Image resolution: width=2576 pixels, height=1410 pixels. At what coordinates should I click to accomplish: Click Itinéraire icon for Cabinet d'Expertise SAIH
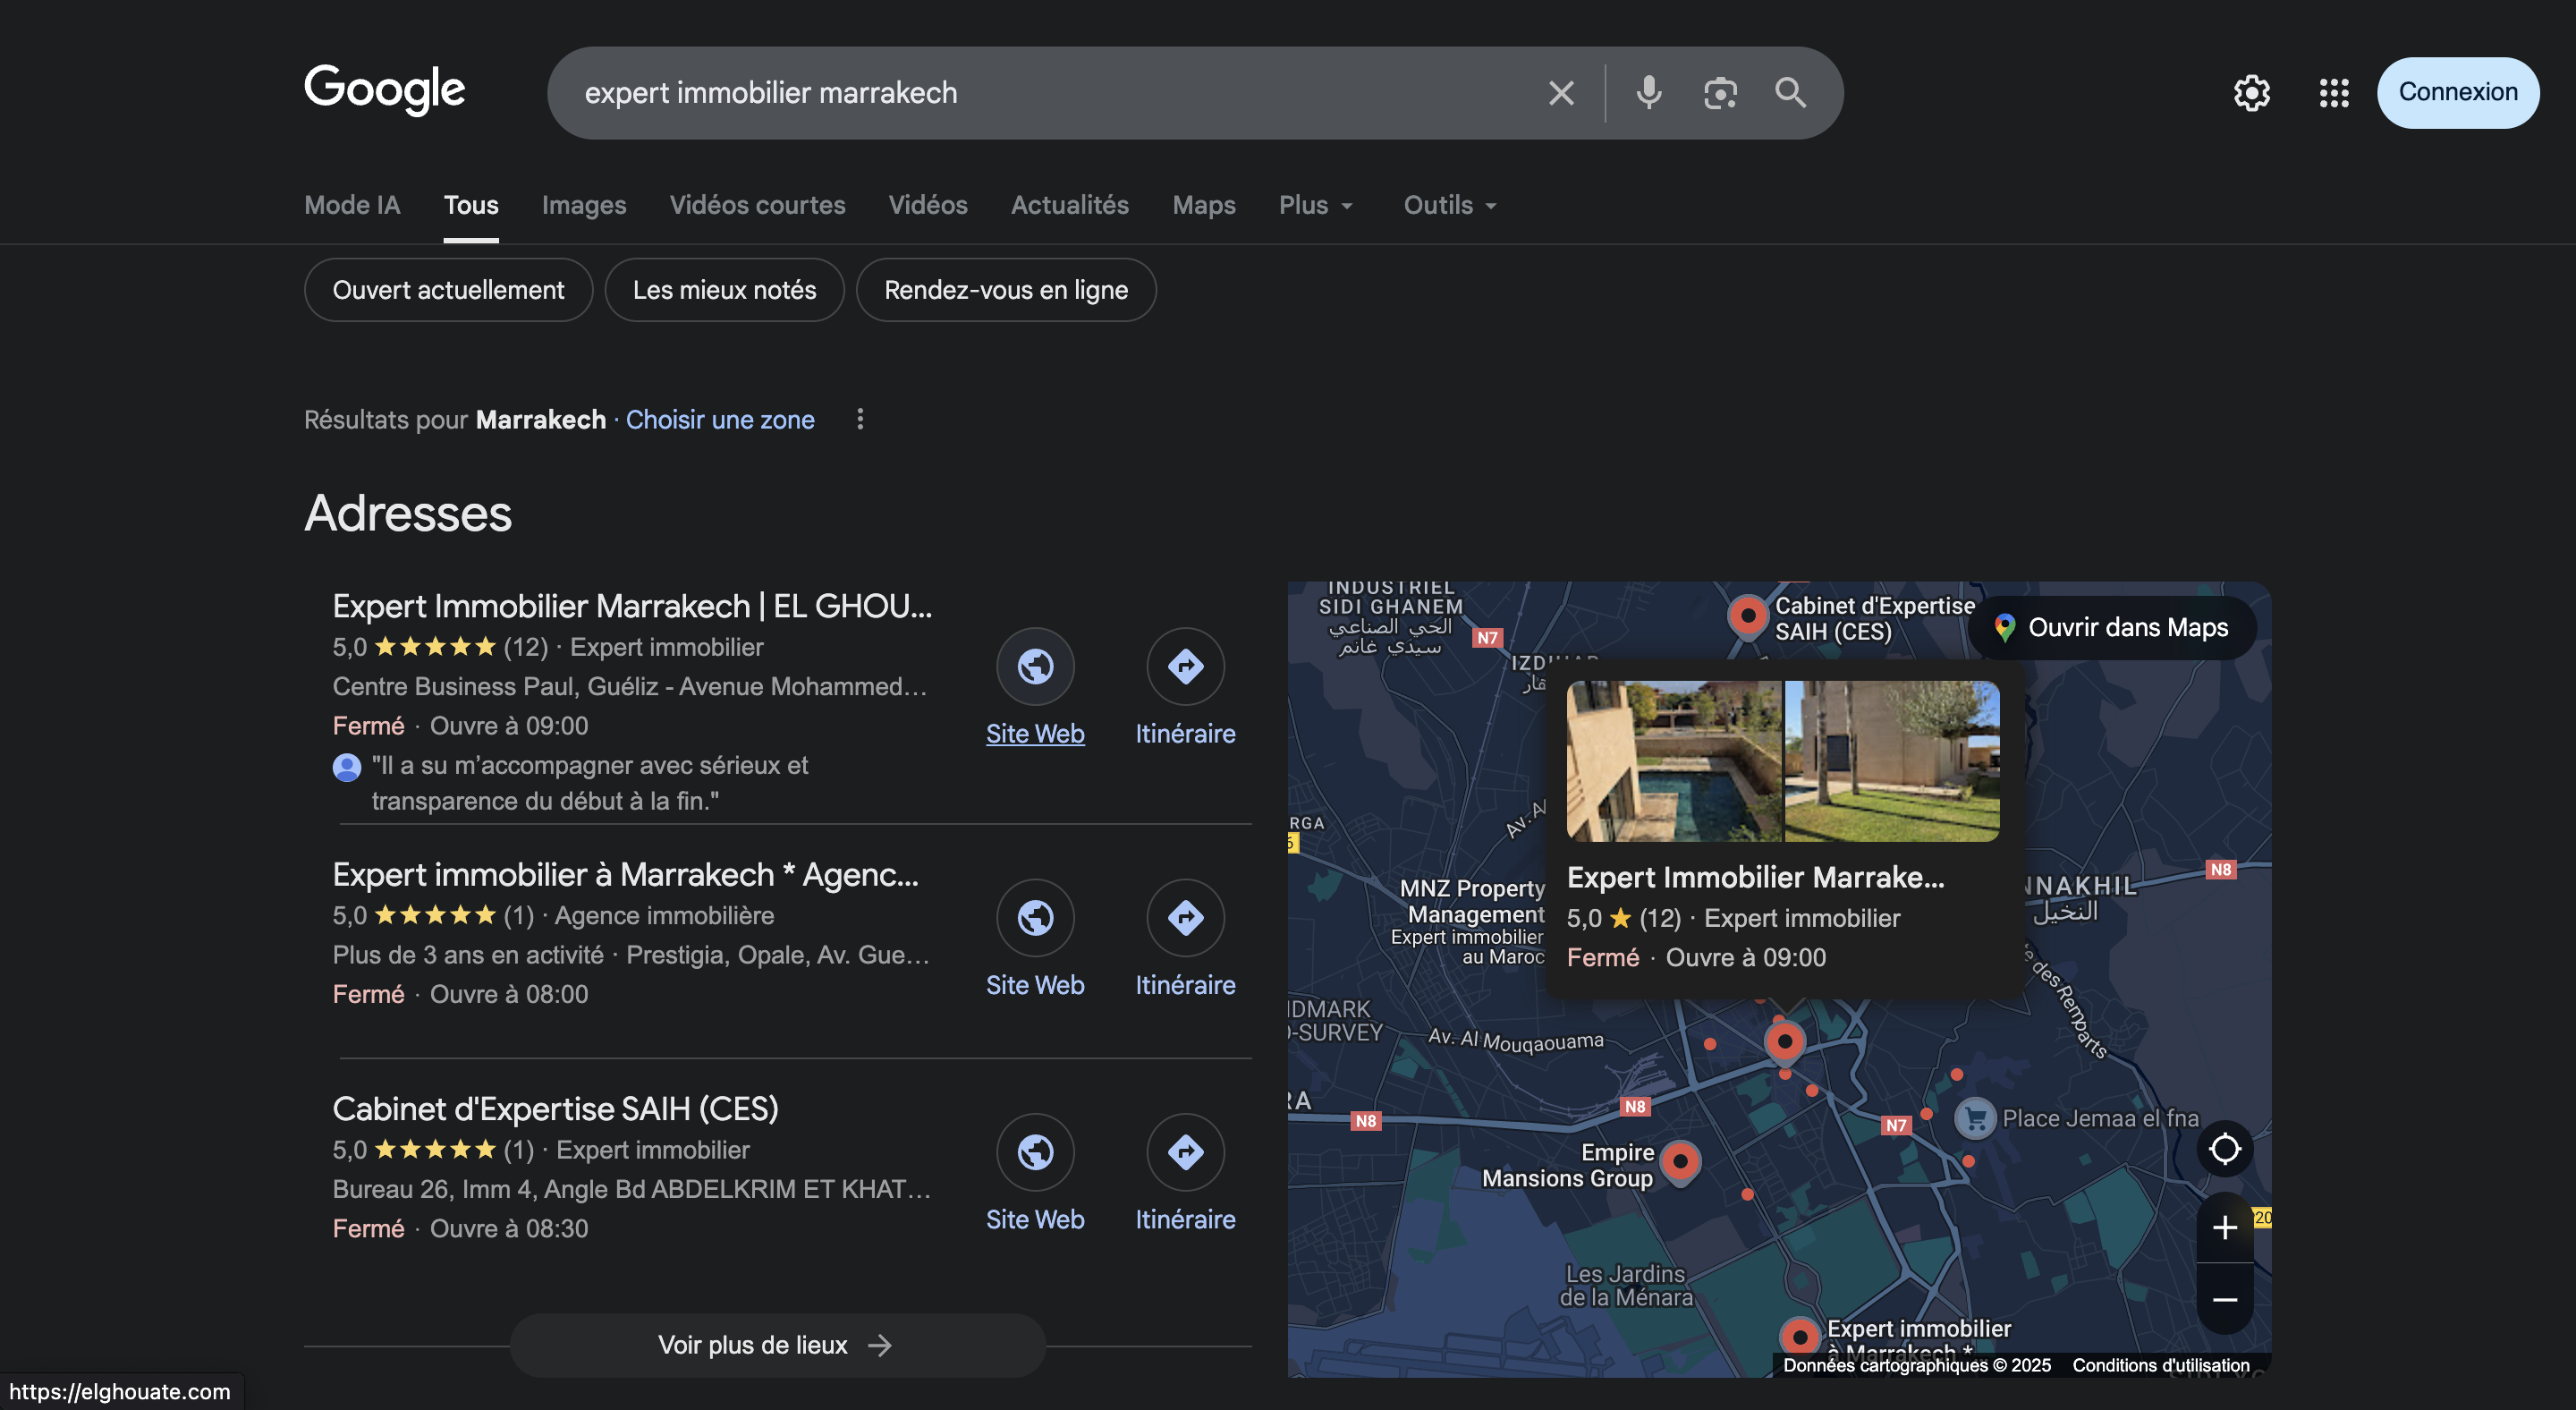[x=1184, y=1152]
